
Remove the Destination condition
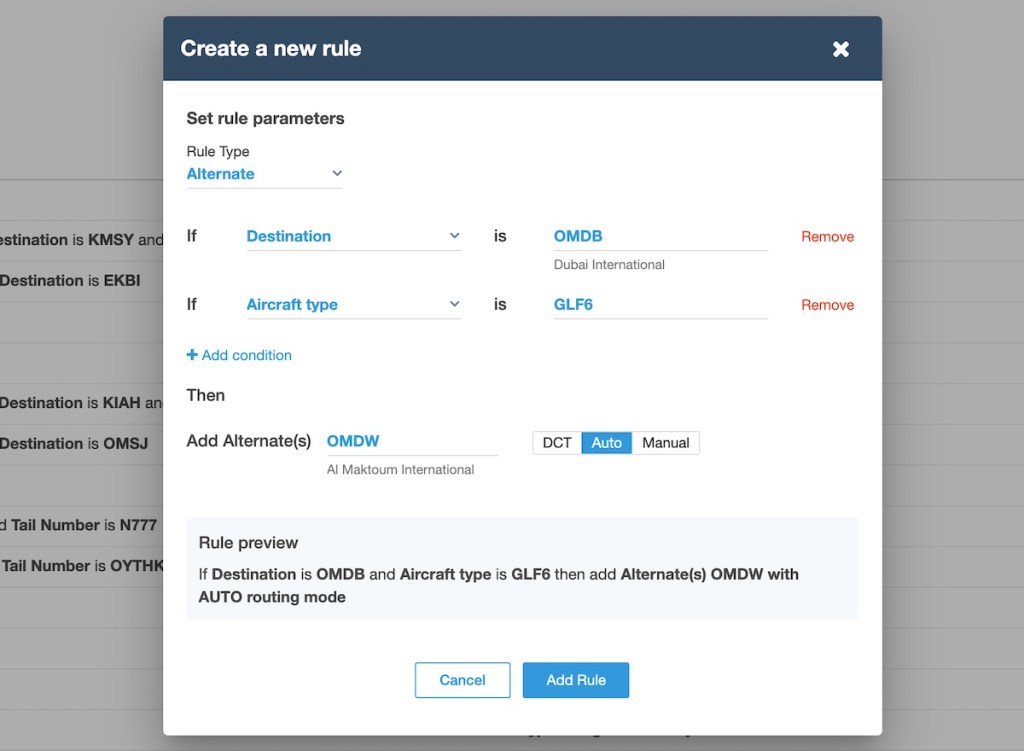(827, 237)
